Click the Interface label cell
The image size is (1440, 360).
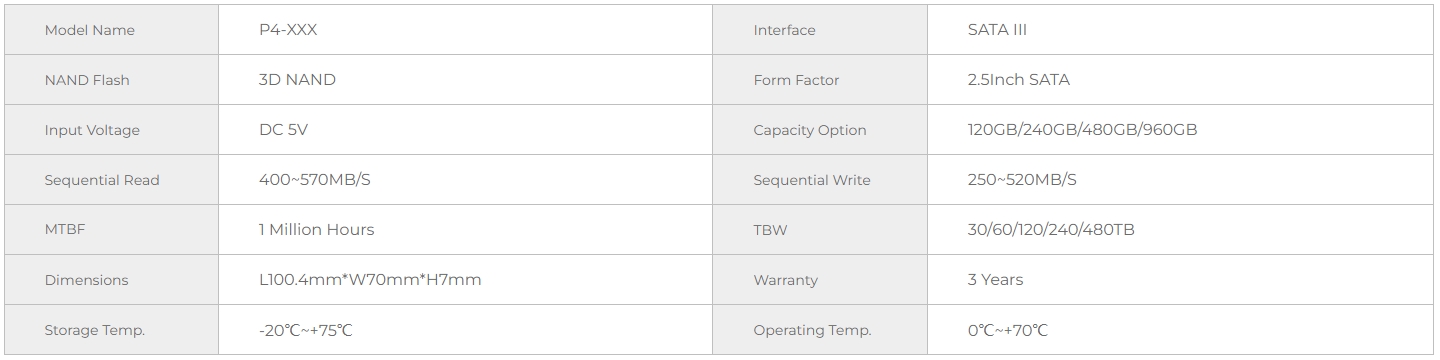(820, 30)
